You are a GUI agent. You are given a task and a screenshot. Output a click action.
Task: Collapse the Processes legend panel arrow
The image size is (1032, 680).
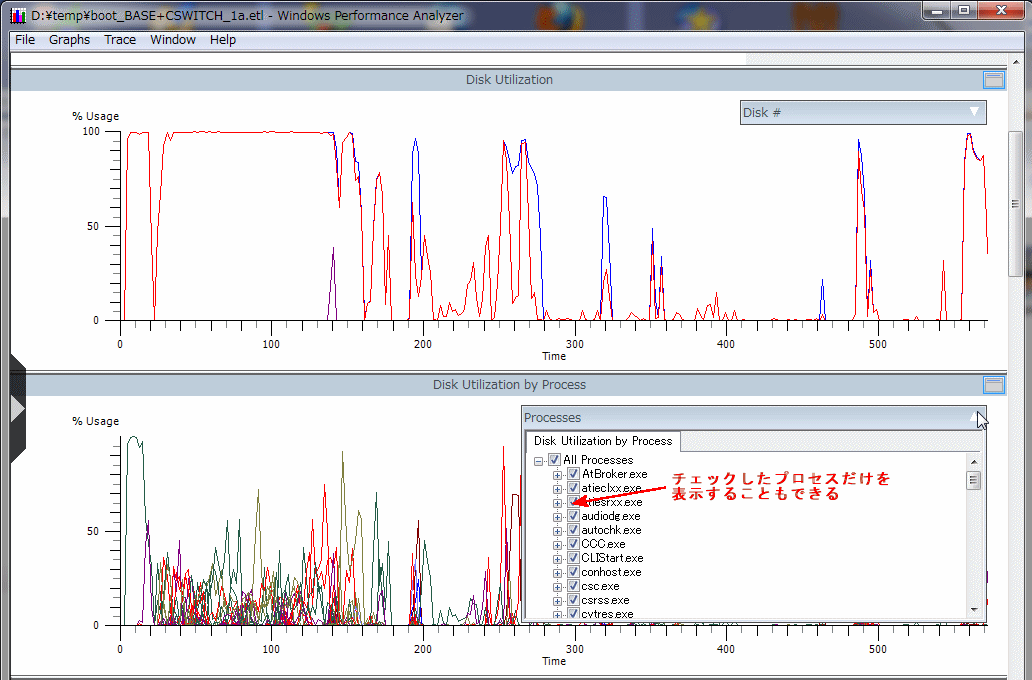pyautogui.click(x=975, y=418)
